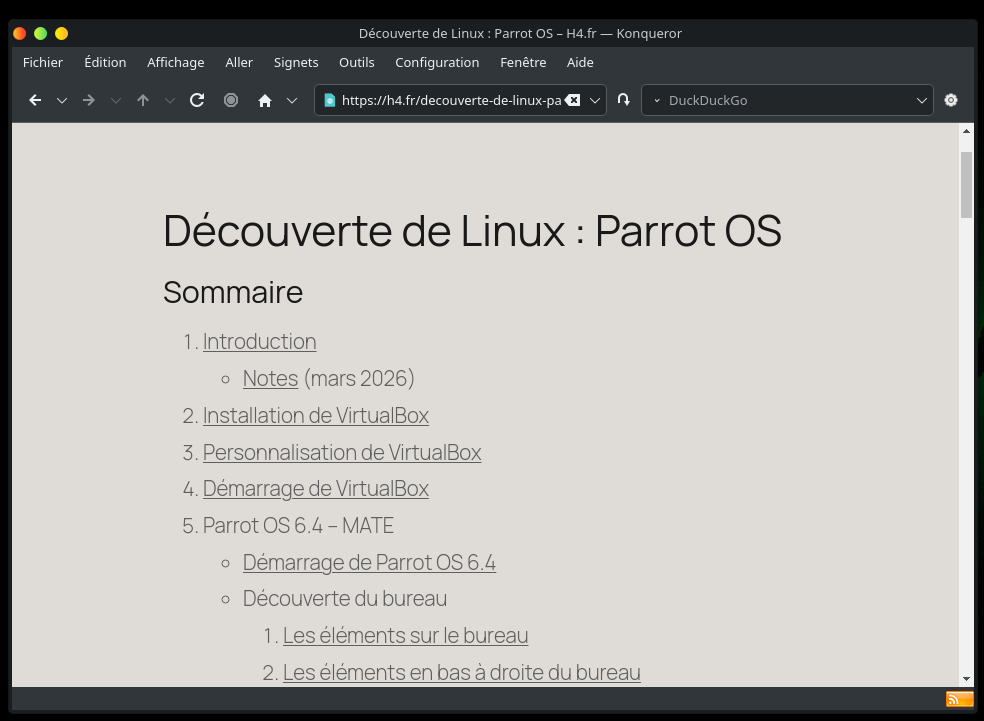Click the Stop loading icon
984x721 pixels.
tap(231, 100)
